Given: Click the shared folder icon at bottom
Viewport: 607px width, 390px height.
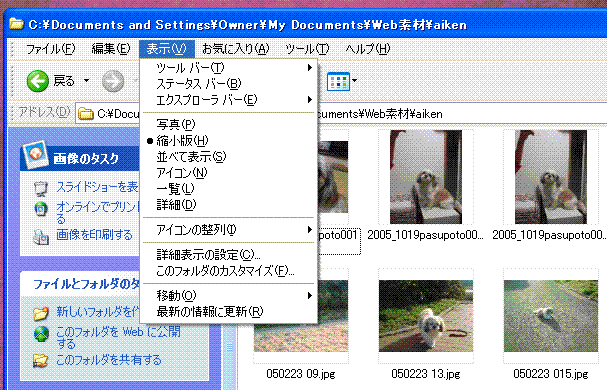Looking at the screenshot, I should point(41,361).
